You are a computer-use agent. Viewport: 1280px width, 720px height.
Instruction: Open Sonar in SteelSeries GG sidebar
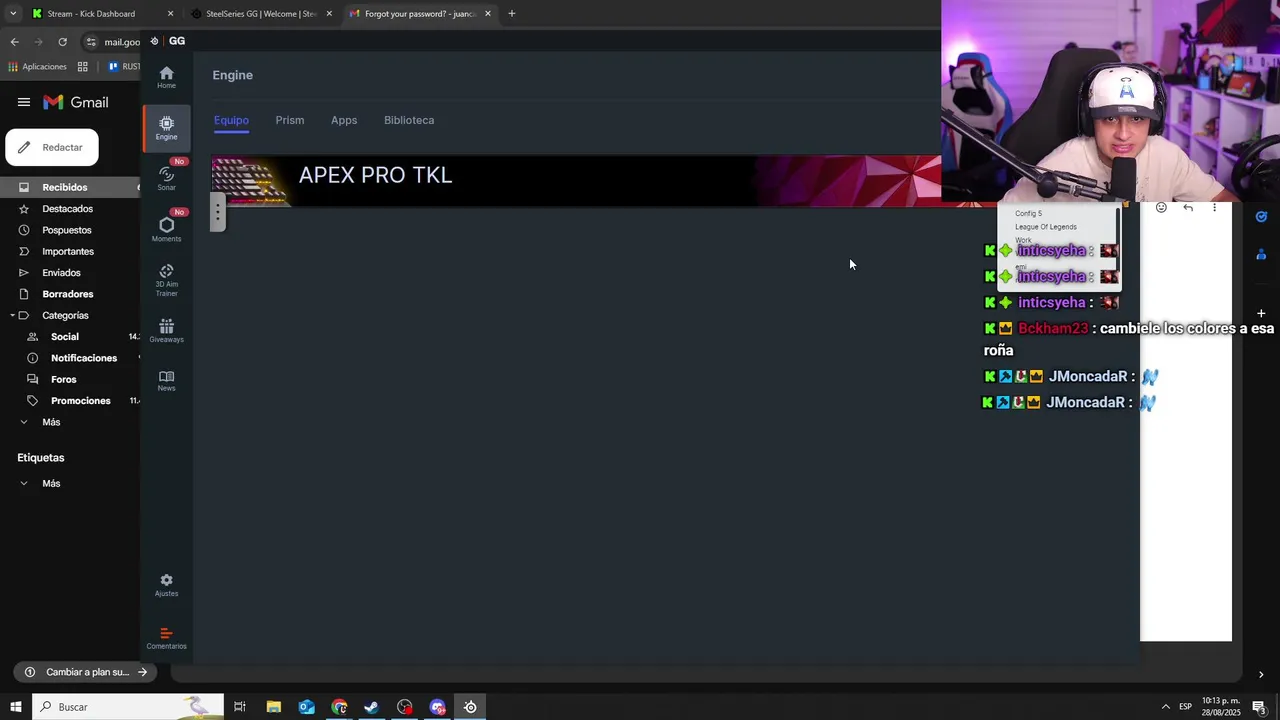166,178
